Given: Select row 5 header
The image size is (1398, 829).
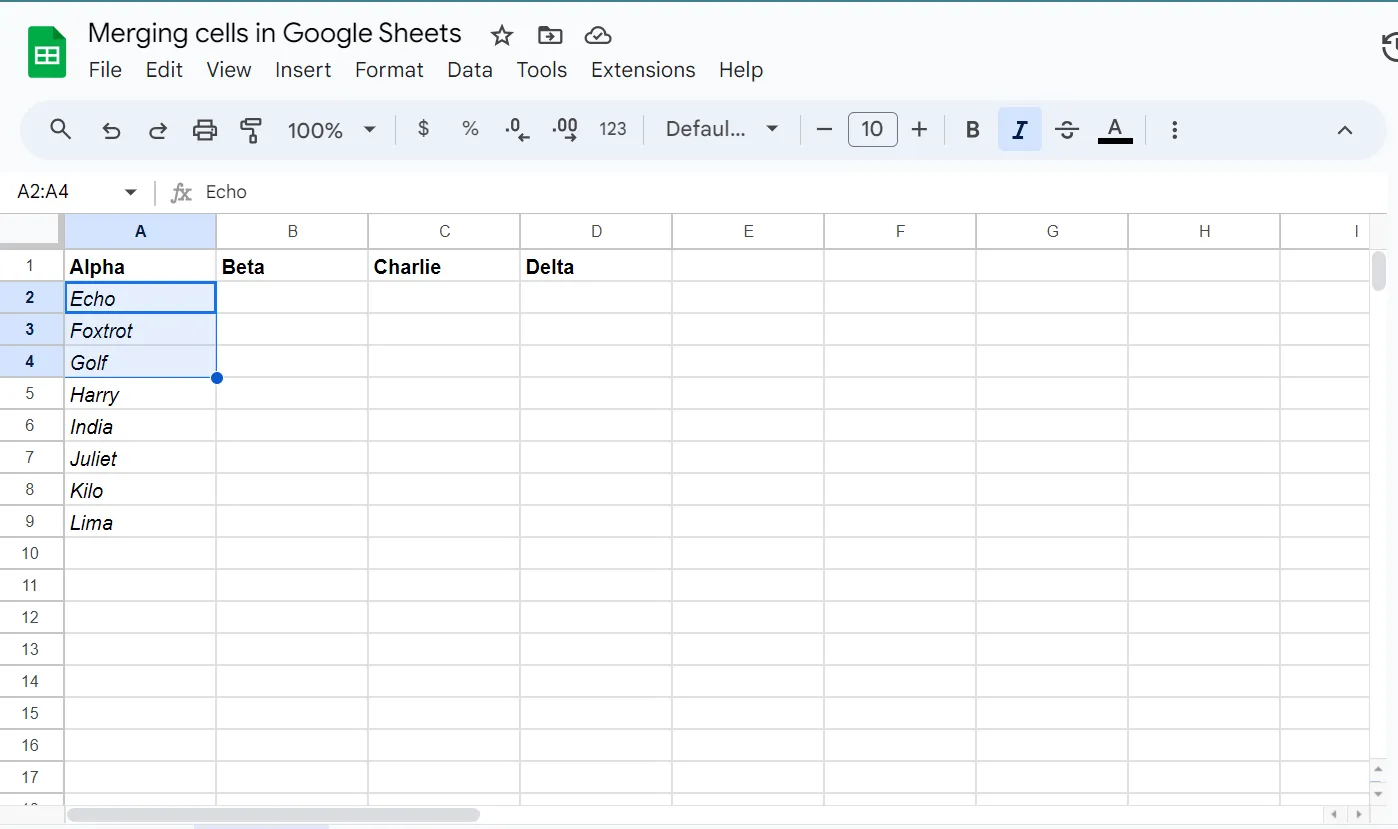Looking at the screenshot, I should tap(31, 394).
